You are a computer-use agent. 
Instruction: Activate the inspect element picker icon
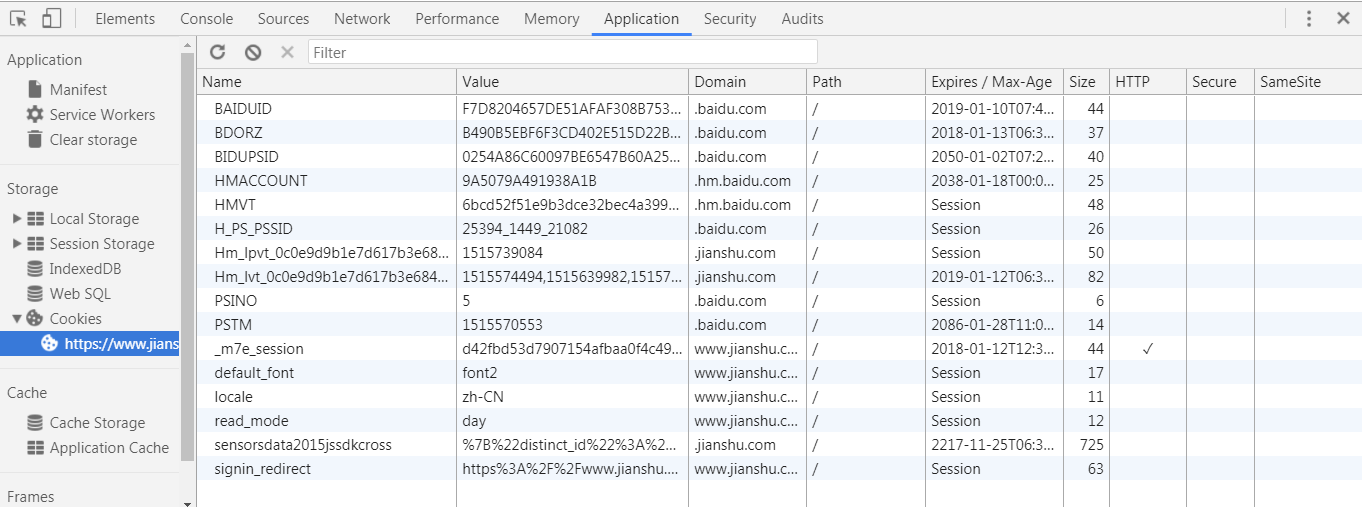pos(18,18)
